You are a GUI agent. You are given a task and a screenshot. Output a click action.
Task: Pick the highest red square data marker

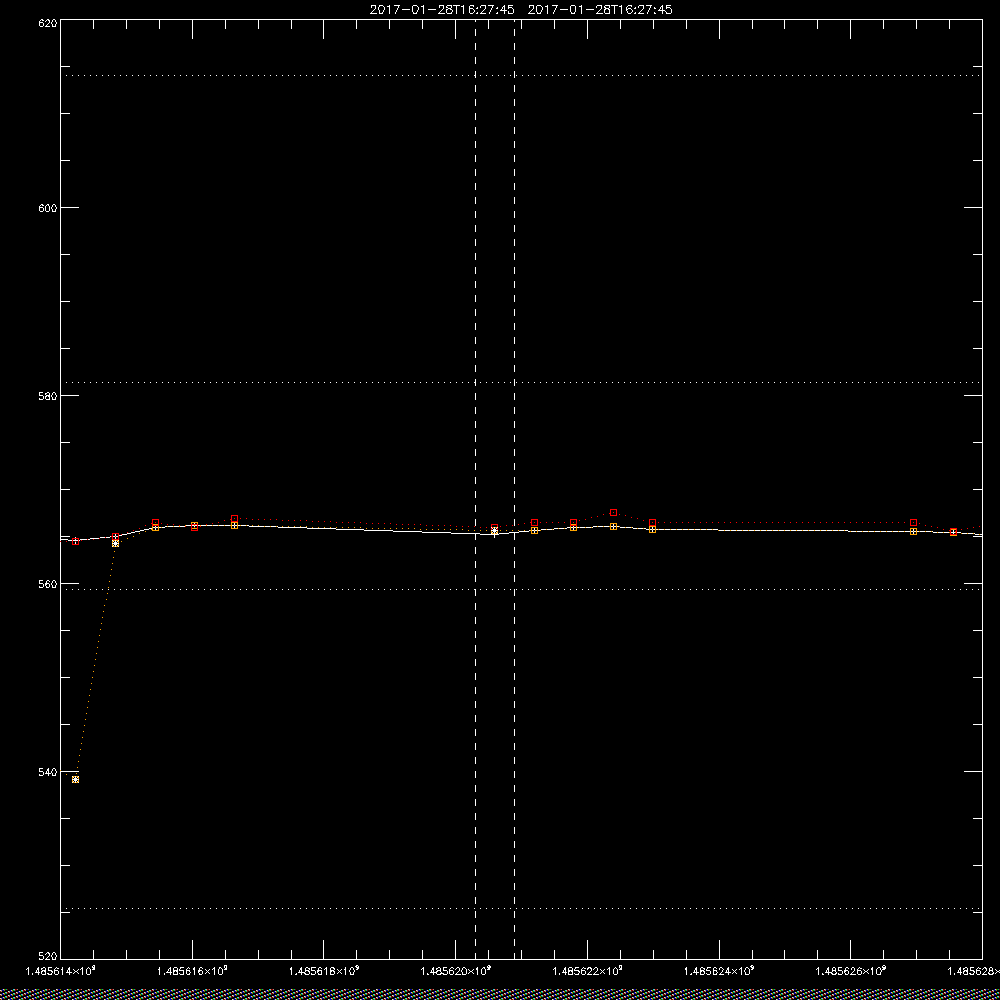pos(614,513)
